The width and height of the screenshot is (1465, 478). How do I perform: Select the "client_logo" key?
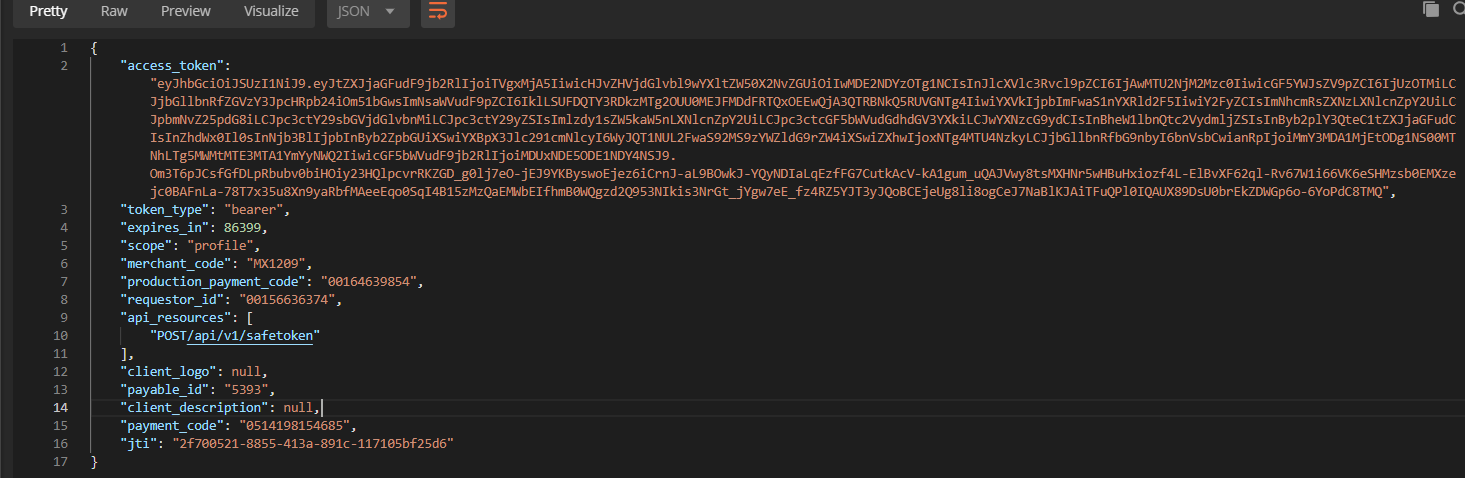click(167, 372)
